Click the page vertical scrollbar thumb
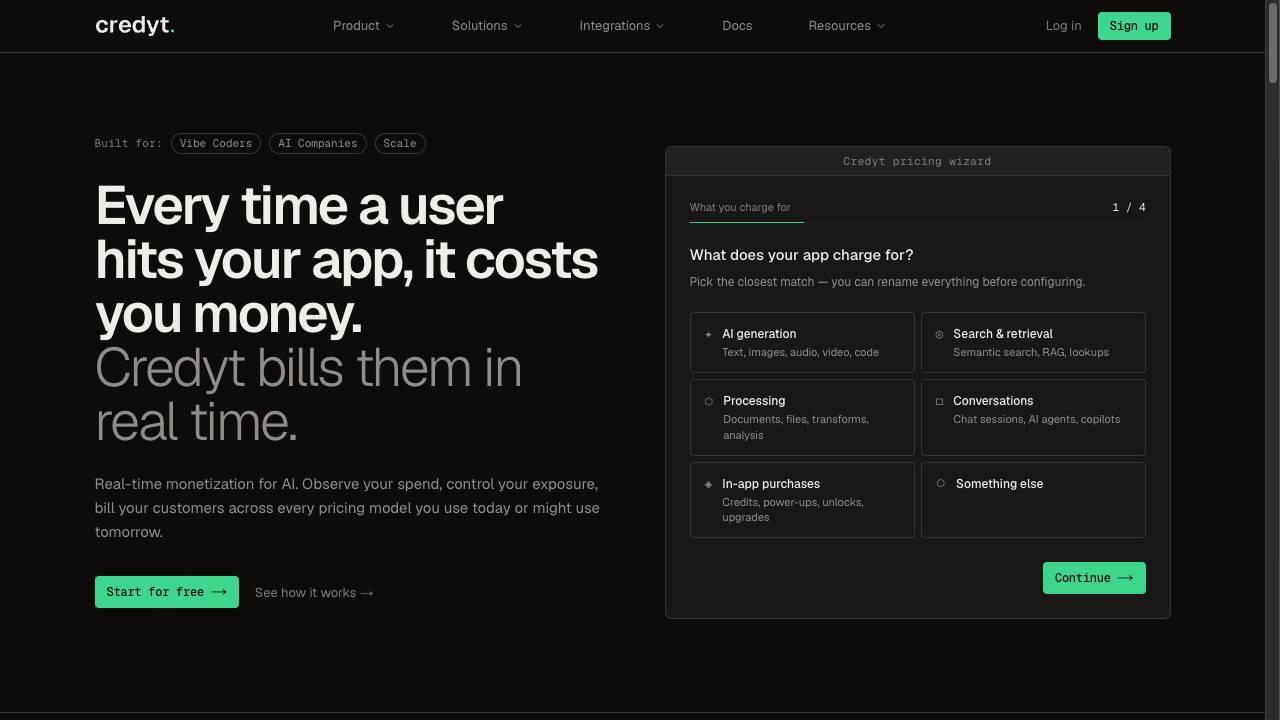 click(x=1272, y=42)
